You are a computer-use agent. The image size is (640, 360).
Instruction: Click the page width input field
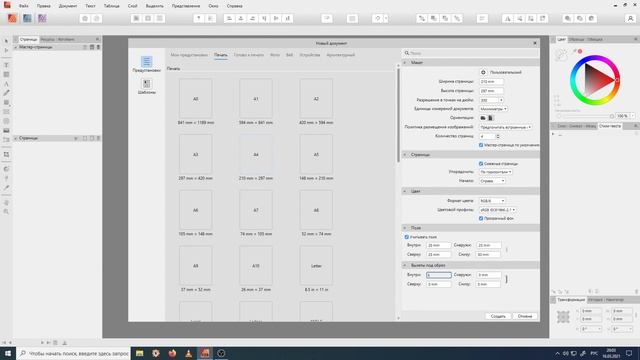491,82
